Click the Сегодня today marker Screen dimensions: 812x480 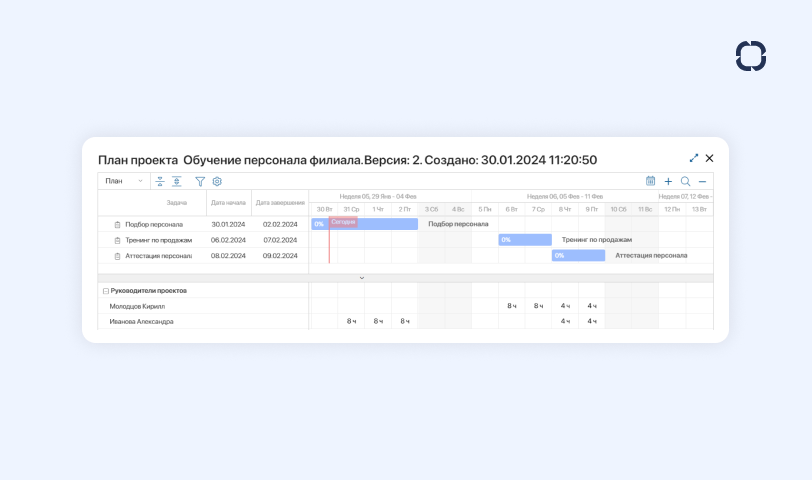pyautogui.click(x=343, y=222)
